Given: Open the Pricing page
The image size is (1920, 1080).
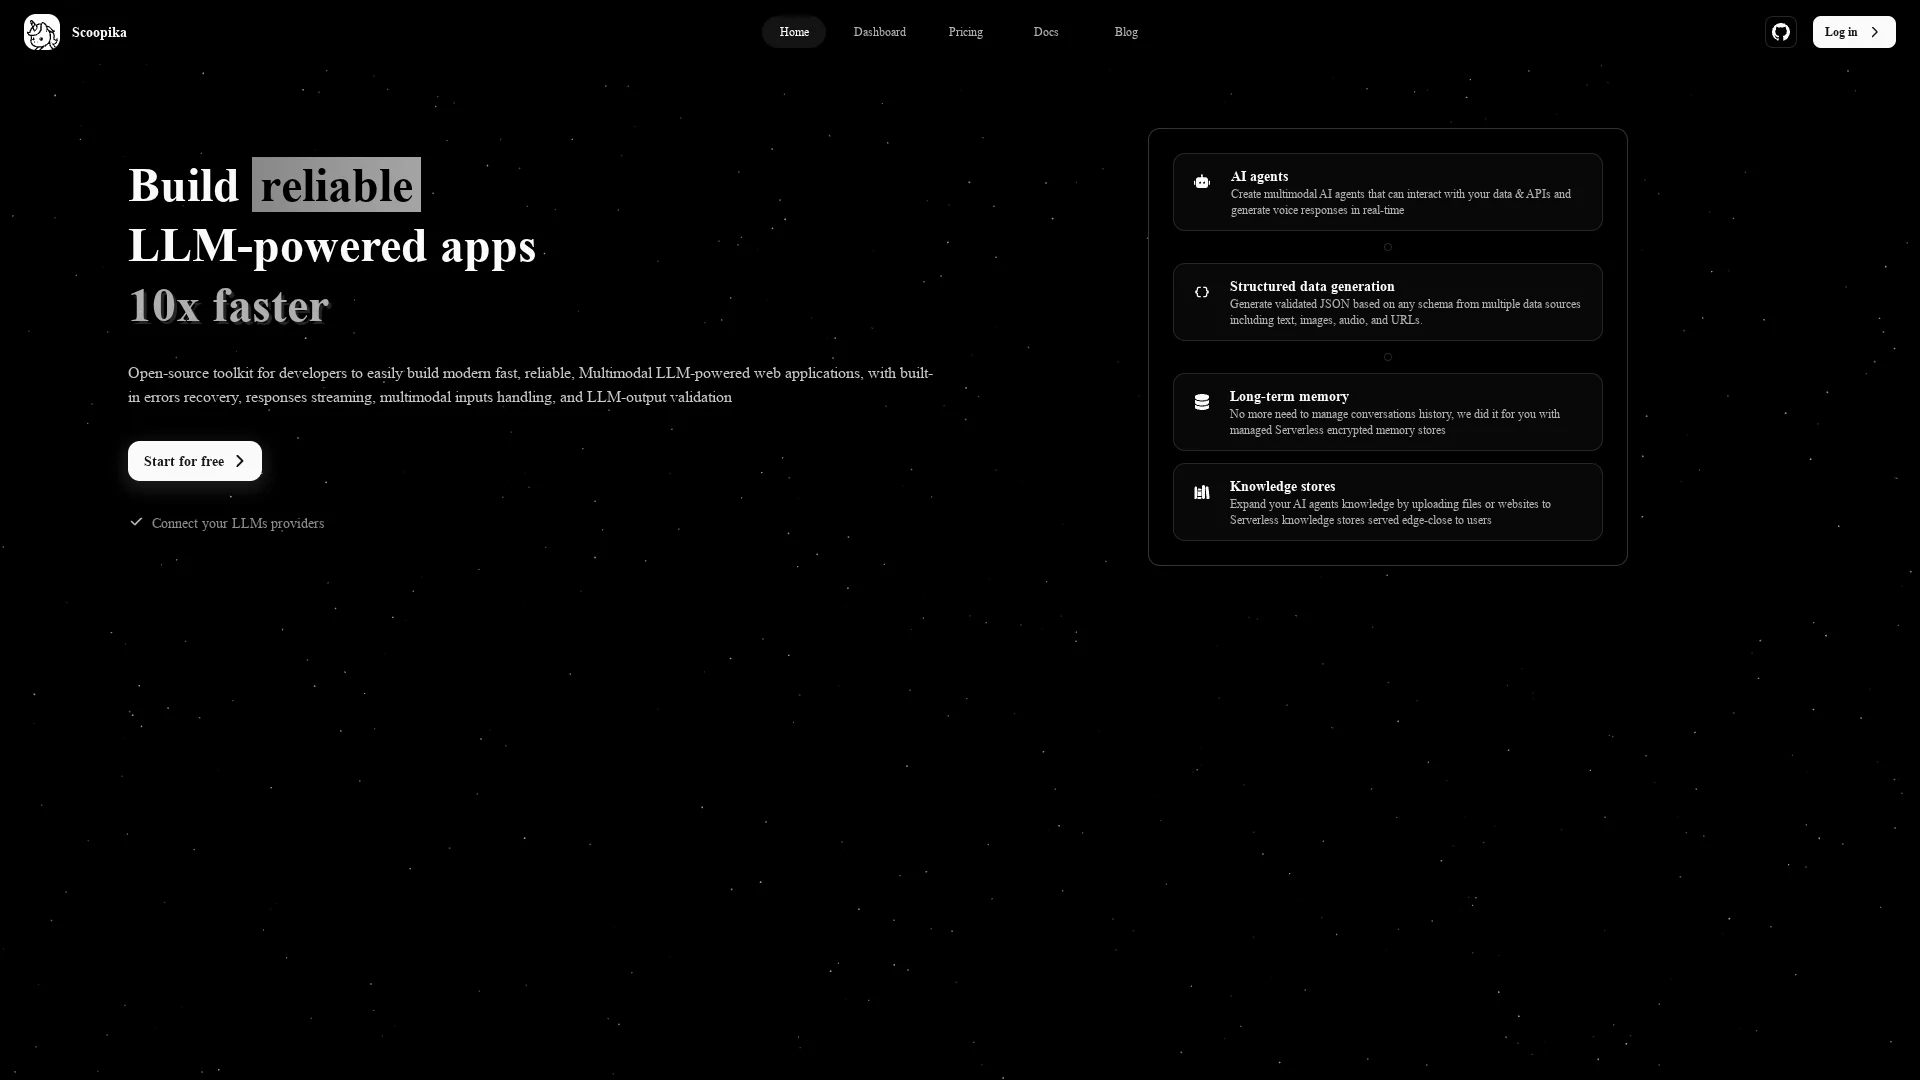Looking at the screenshot, I should click(966, 32).
